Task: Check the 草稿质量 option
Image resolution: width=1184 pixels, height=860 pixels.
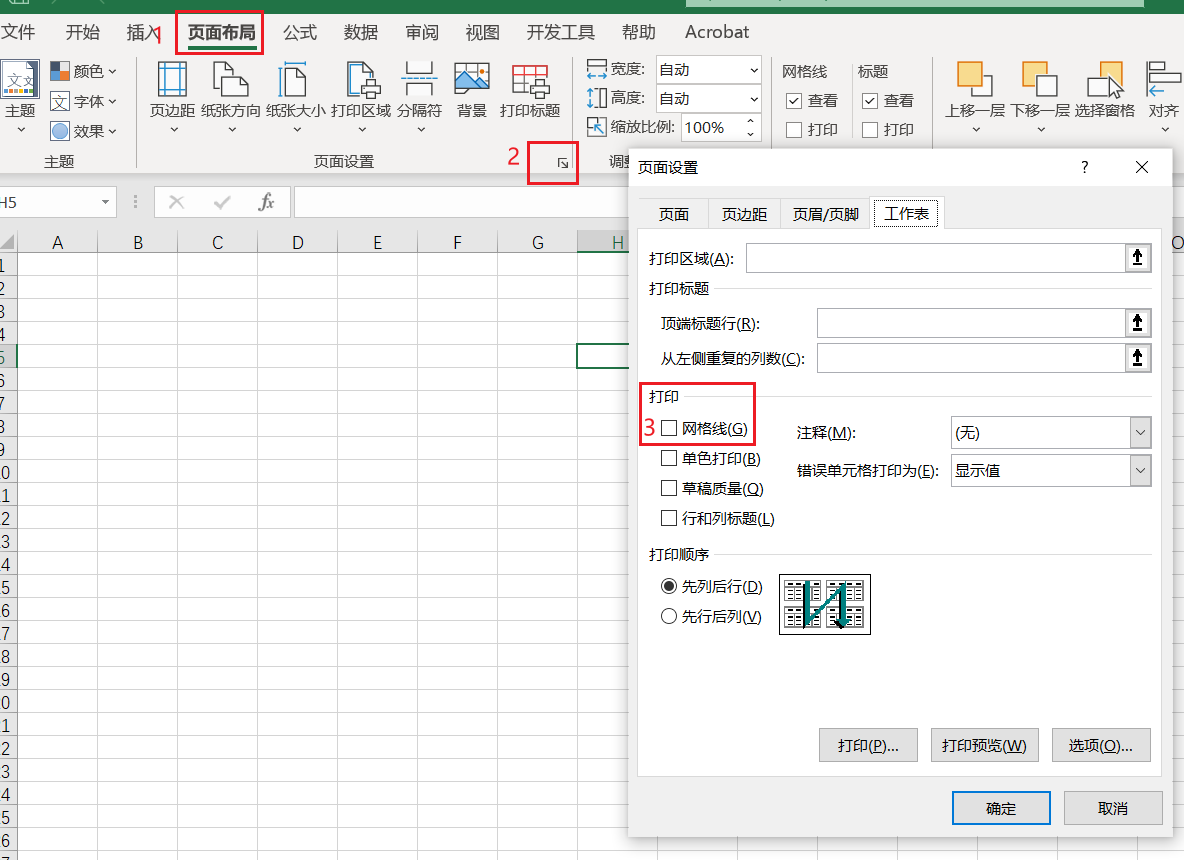Action: tap(669, 488)
